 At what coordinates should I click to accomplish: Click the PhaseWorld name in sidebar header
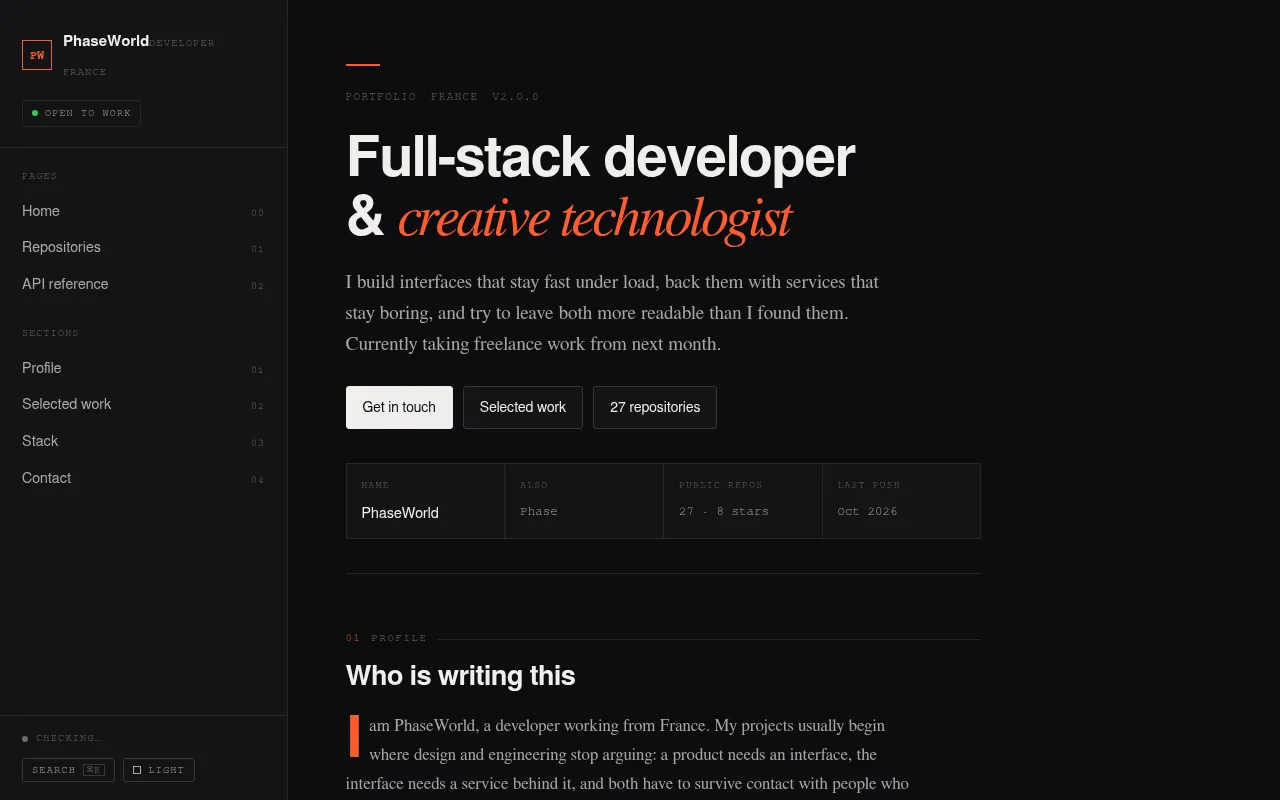[106, 41]
